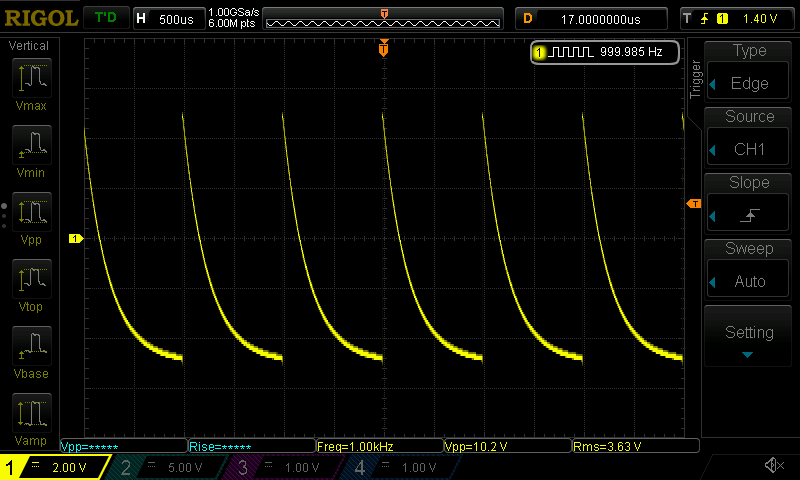Click the RIGOL logo
Image resolution: width=800 pixels, height=480 pixels.
tap(41, 19)
